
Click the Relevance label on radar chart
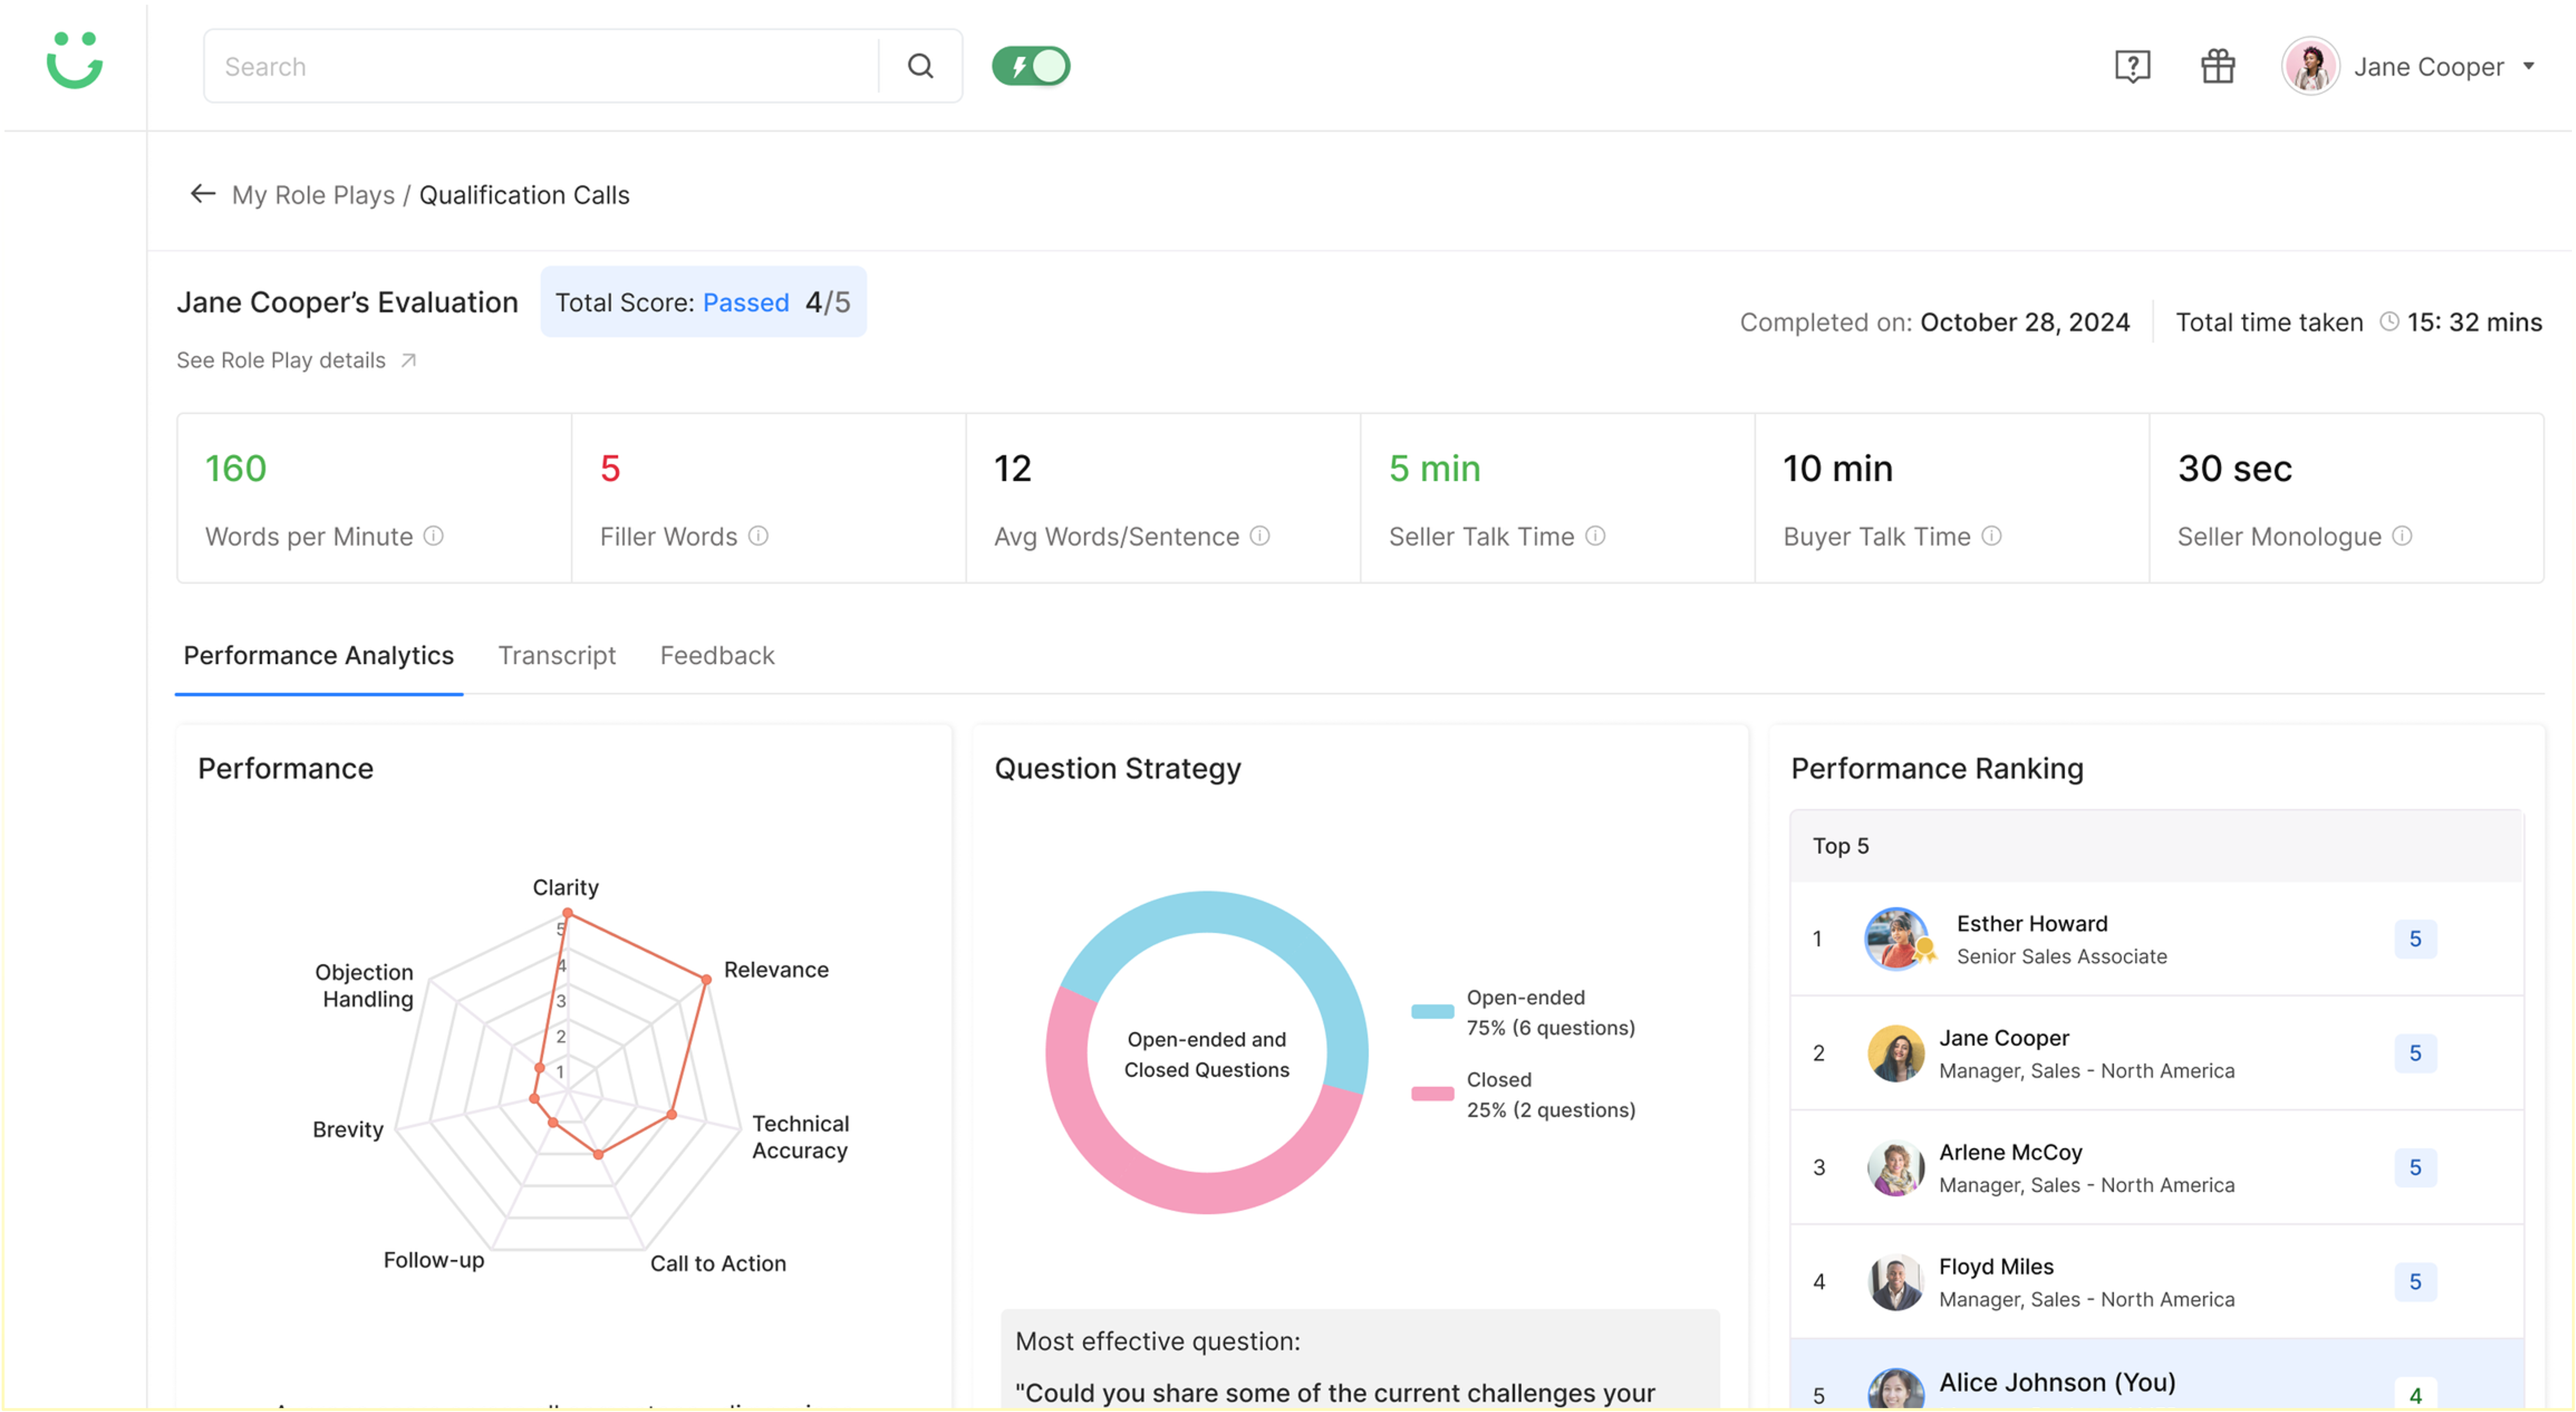tap(776, 969)
